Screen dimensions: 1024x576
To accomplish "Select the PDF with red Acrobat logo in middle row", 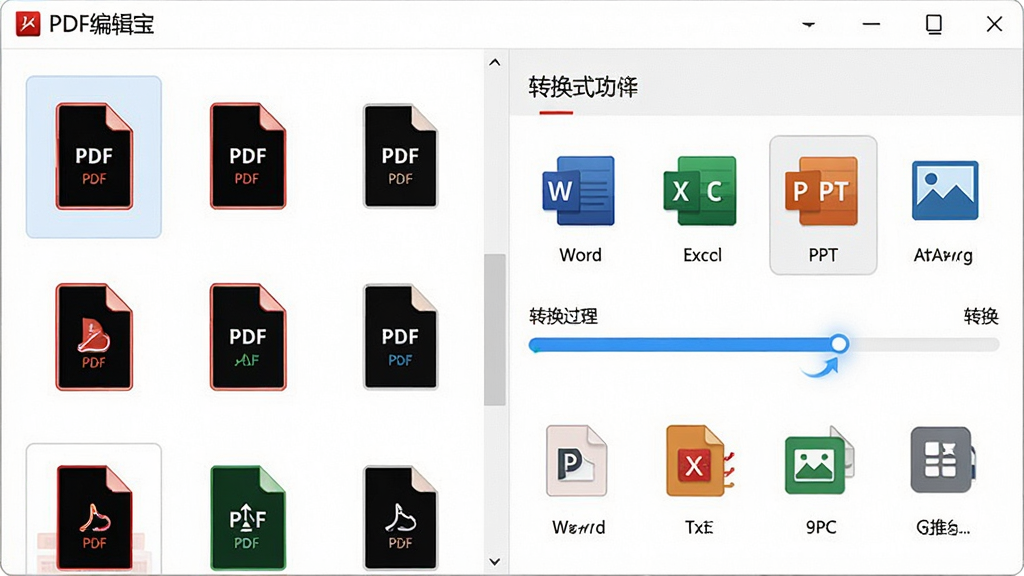I will pos(94,337).
